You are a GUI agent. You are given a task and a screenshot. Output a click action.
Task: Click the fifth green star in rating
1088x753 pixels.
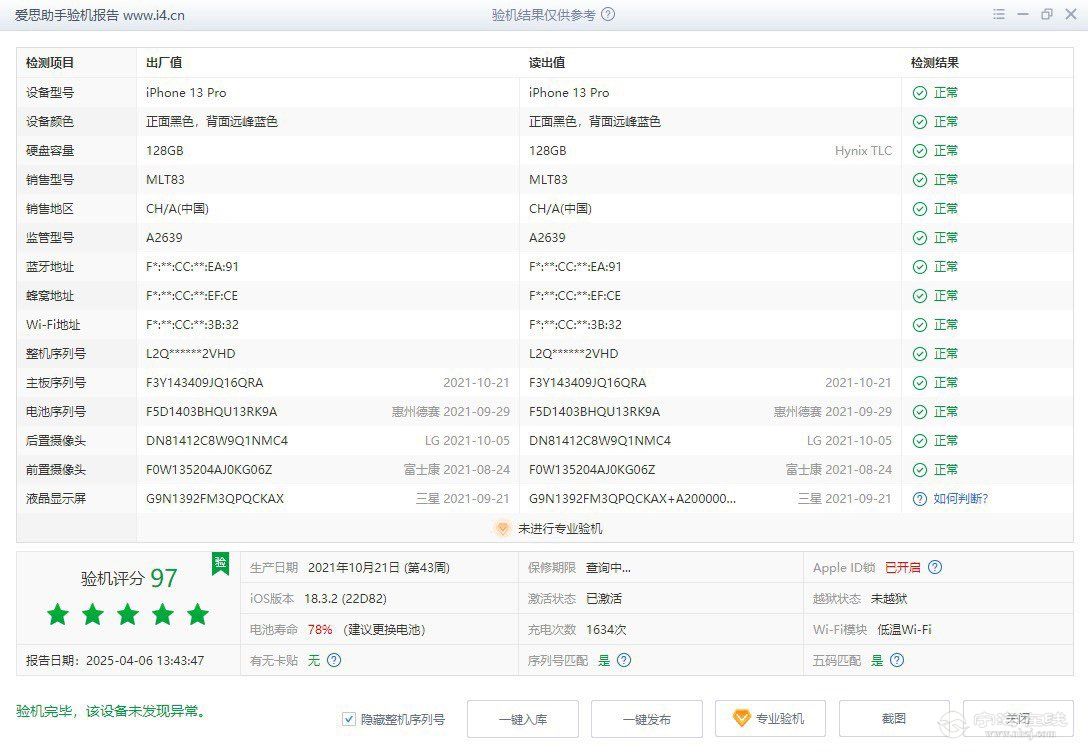(198, 614)
